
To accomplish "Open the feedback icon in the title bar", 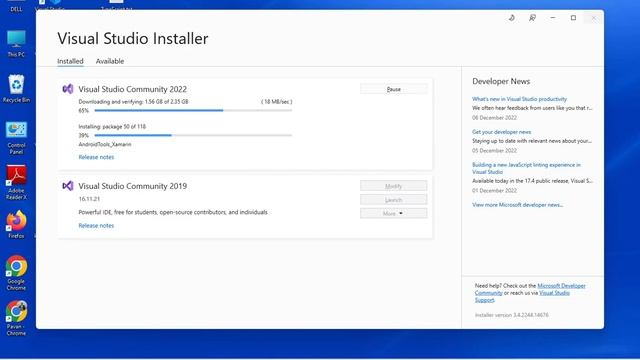I will (532, 18).
